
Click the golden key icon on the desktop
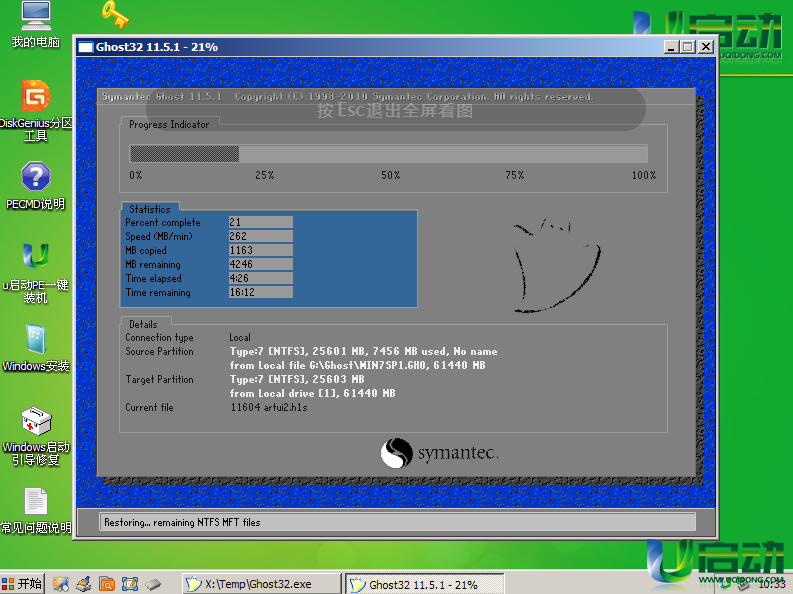115,14
